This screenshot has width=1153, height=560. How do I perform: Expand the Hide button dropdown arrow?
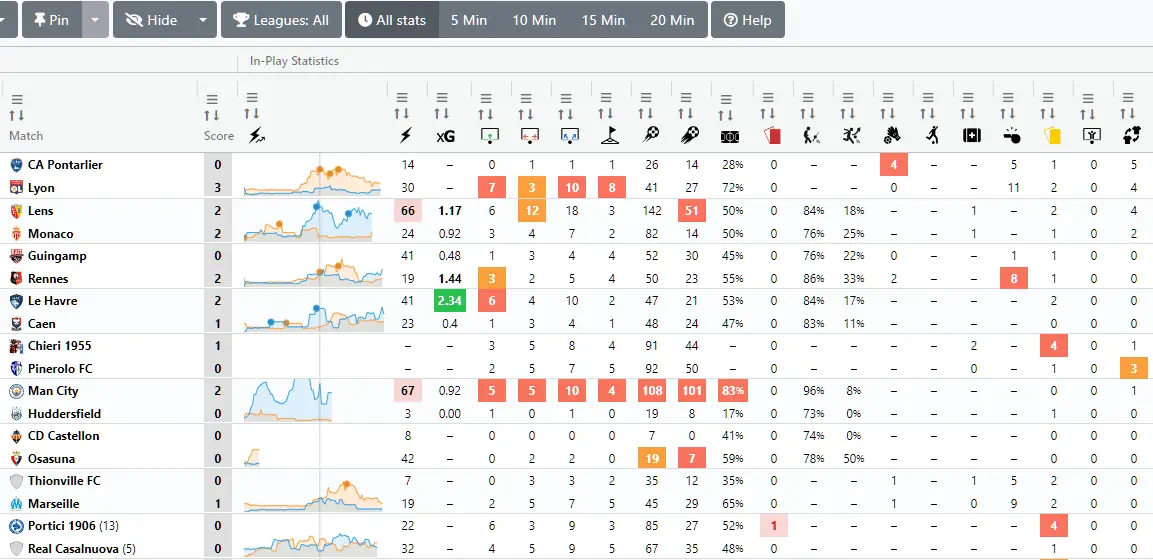[x=203, y=20]
